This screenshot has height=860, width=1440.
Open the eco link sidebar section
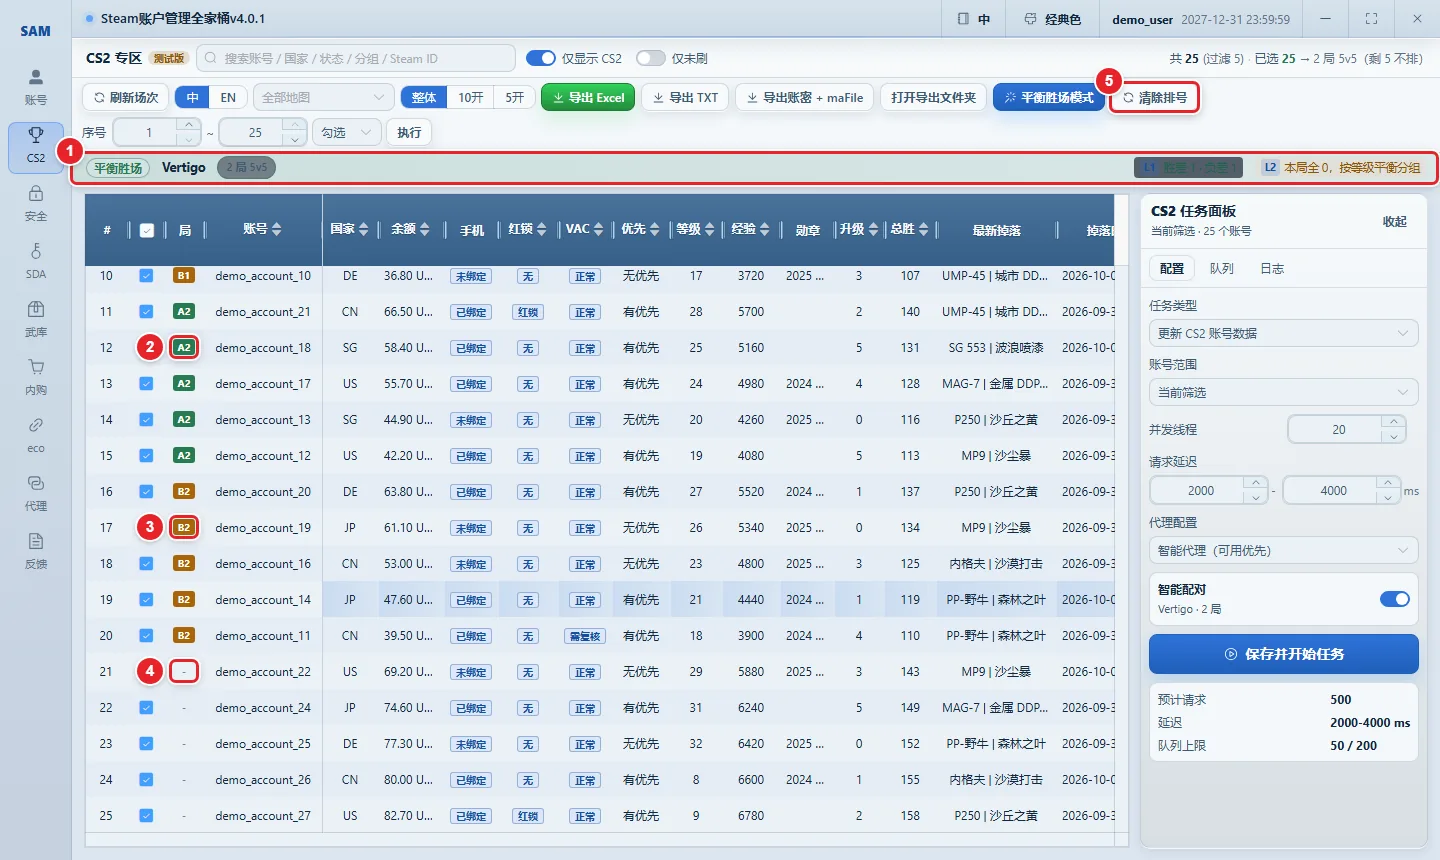coord(36,435)
